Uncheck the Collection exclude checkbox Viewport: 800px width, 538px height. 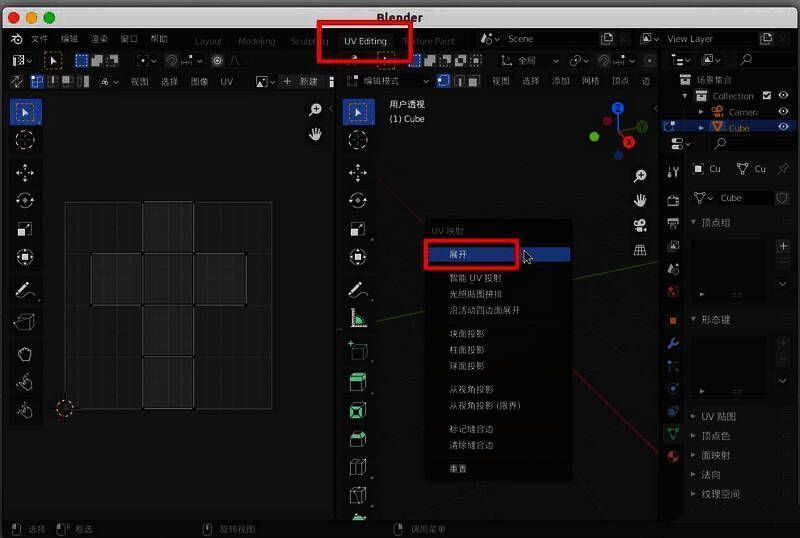(767, 95)
